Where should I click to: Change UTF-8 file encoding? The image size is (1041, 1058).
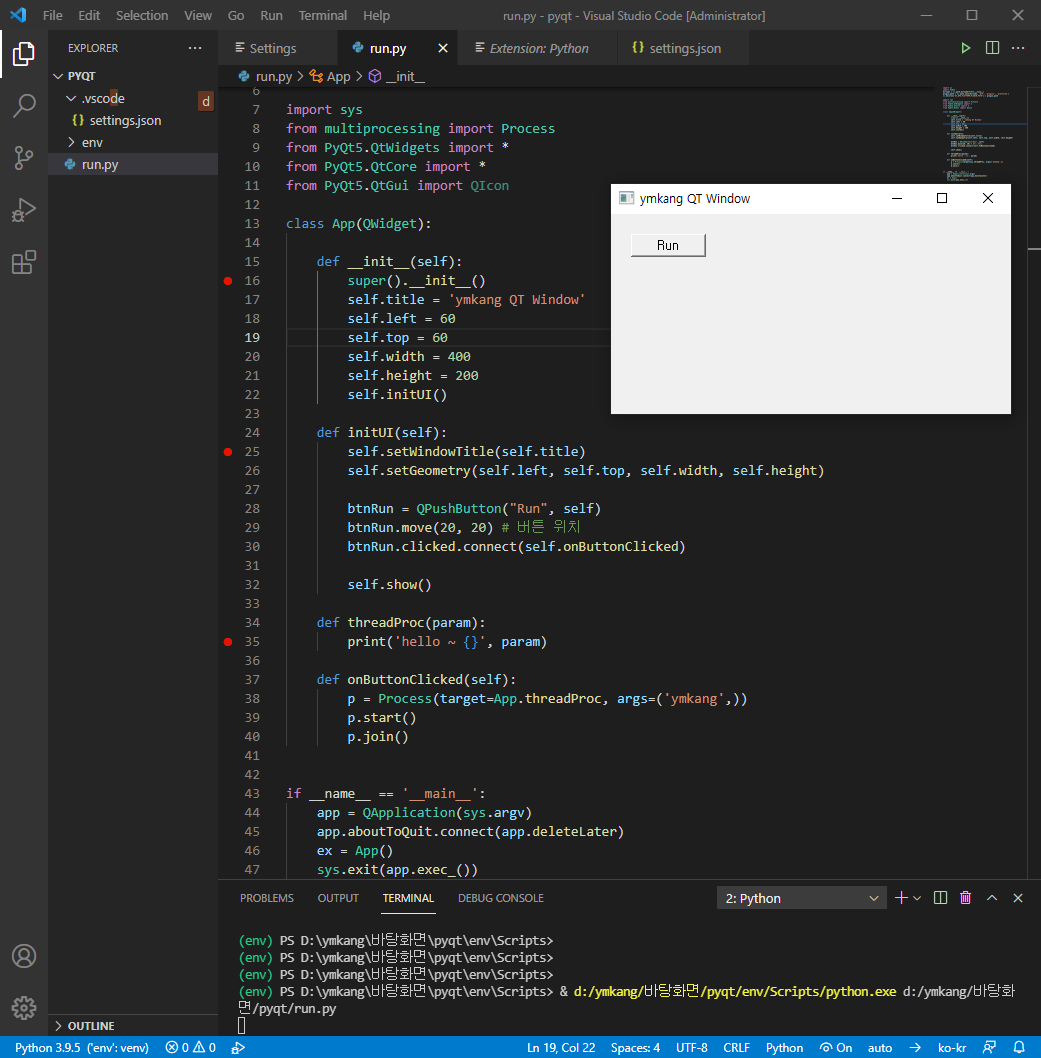click(x=692, y=1047)
